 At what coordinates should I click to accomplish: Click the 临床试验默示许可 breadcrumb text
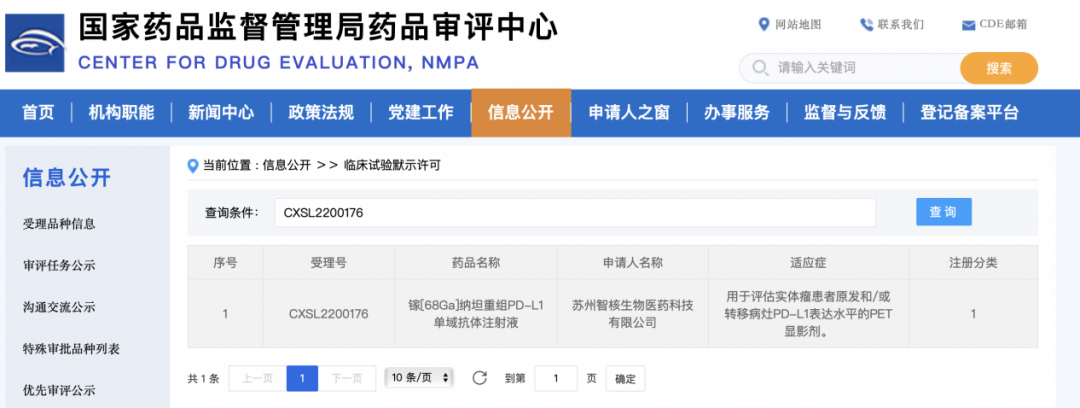391,165
